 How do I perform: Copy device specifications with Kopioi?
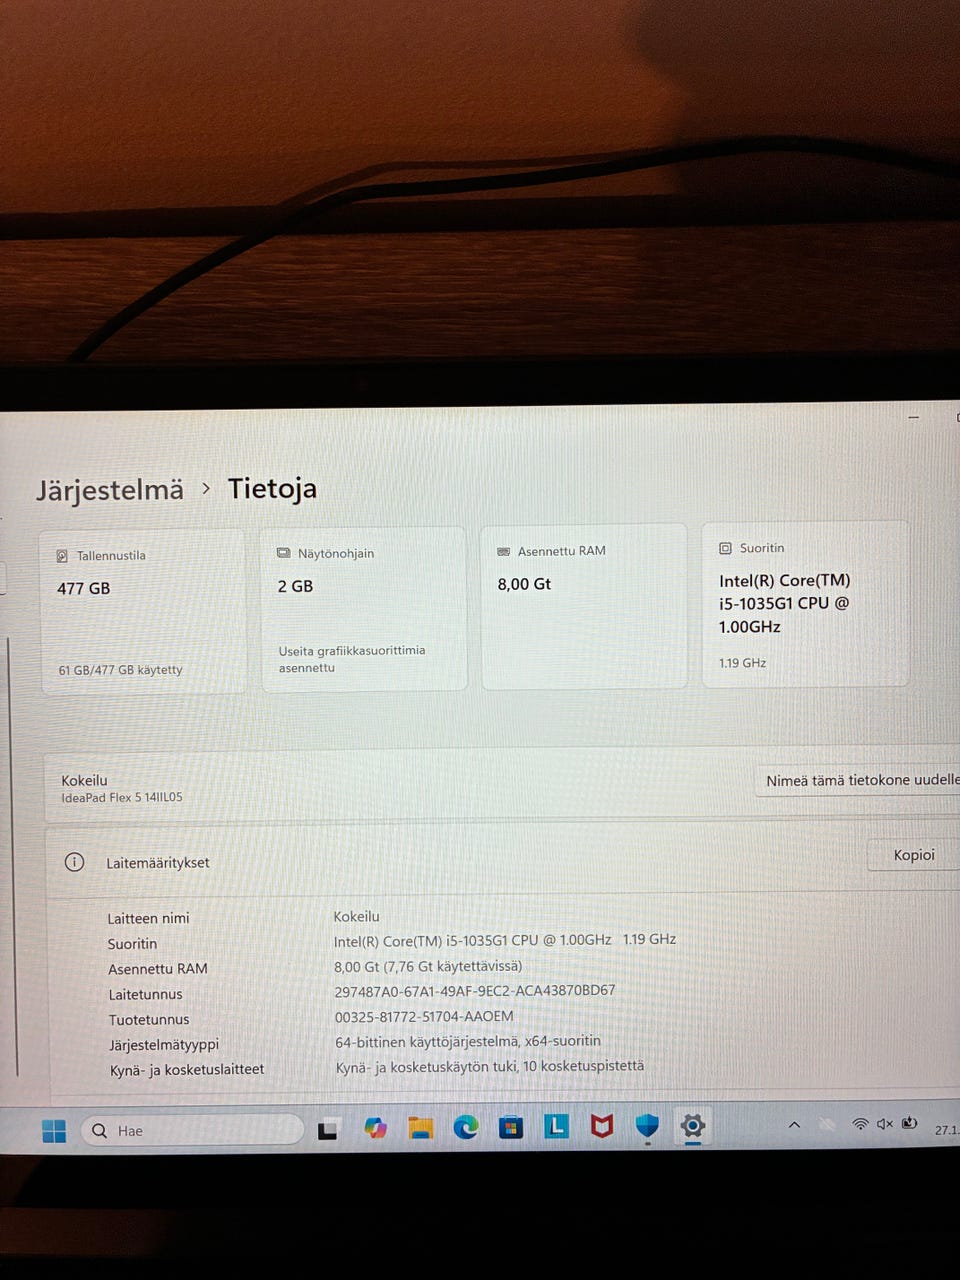(x=914, y=855)
